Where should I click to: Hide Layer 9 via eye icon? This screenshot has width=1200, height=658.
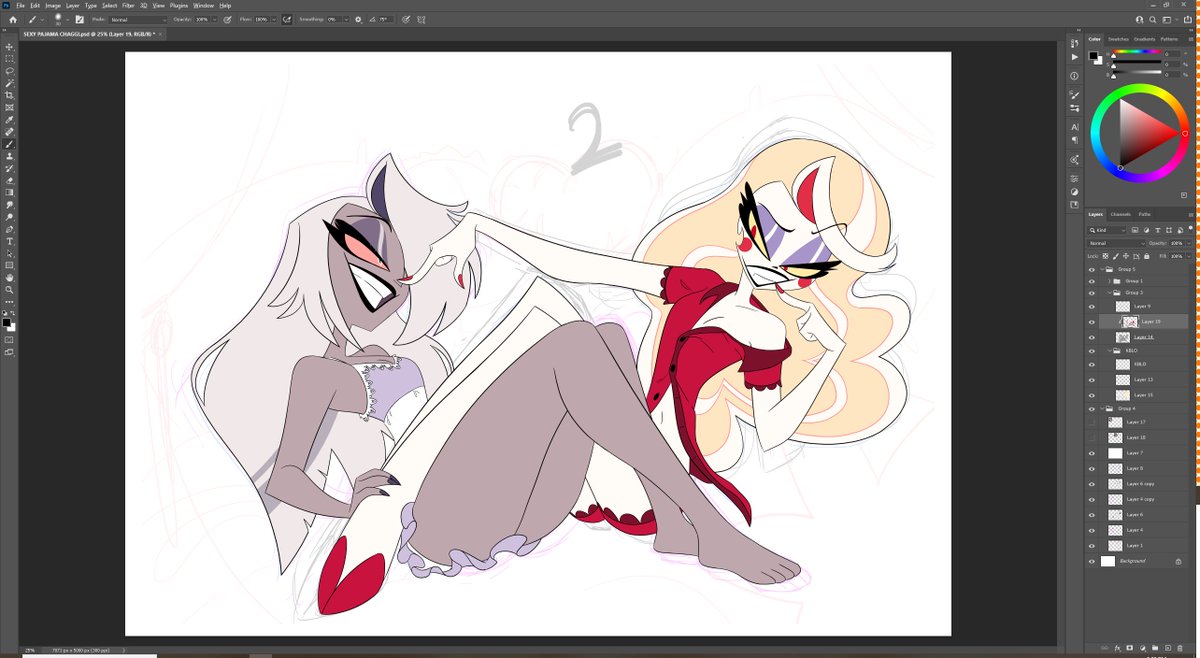coord(1092,306)
